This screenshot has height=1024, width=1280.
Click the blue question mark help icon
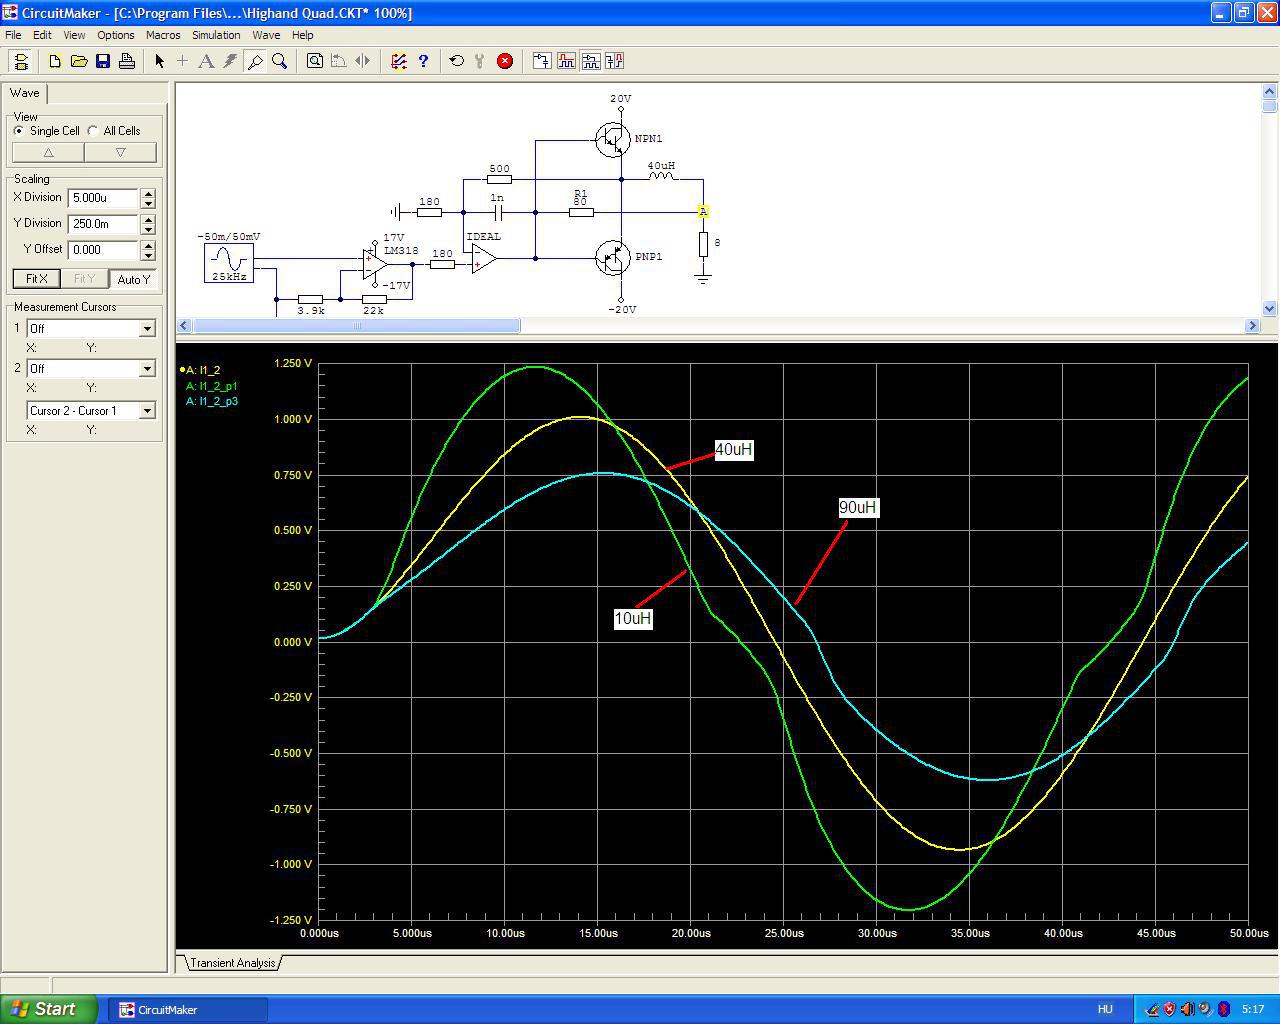(x=423, y=61)
